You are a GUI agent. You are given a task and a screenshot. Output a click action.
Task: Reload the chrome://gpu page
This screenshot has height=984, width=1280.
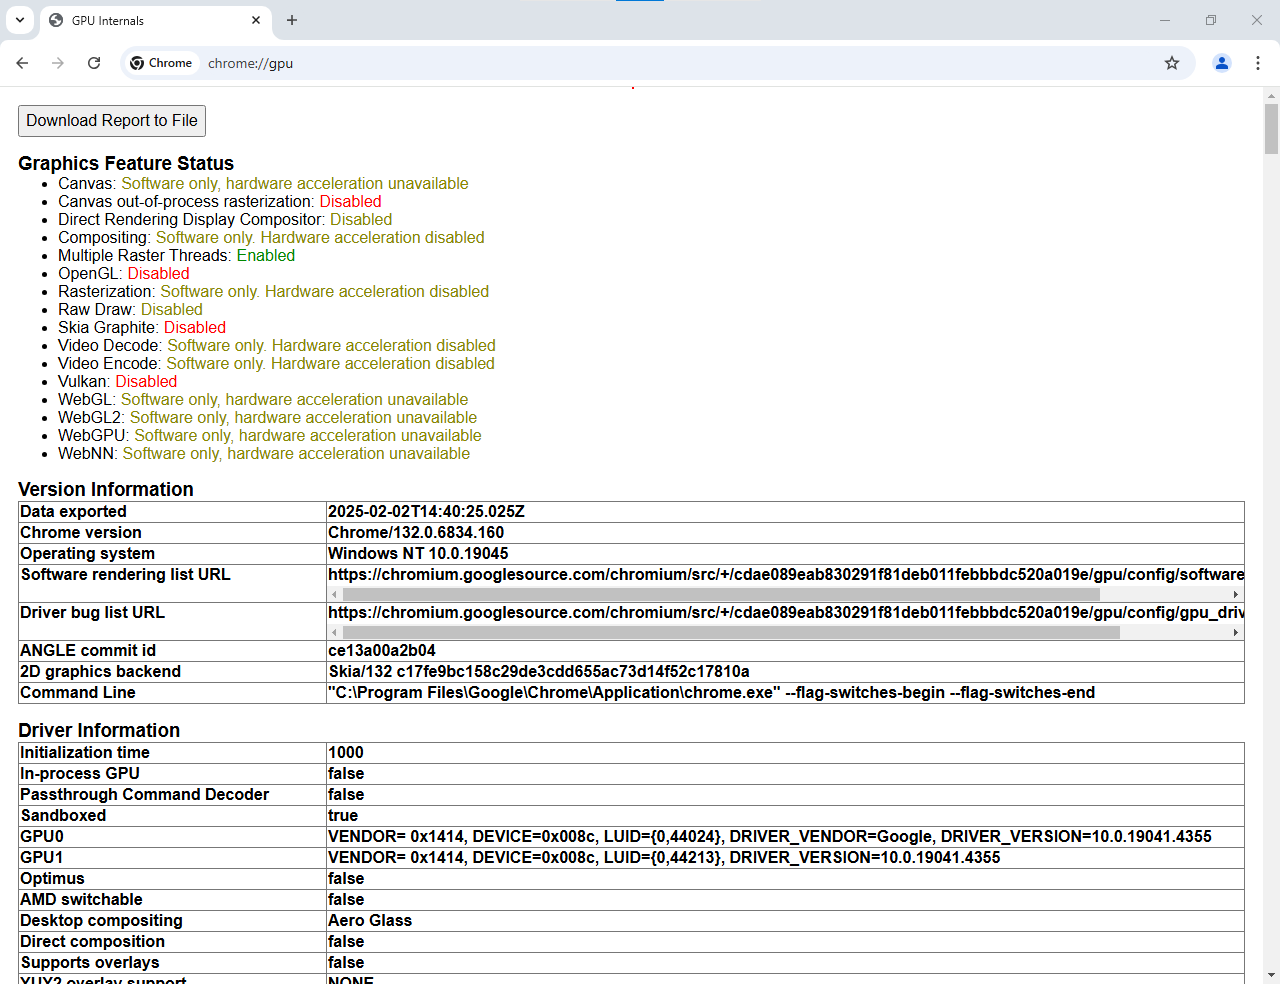(94, 63)
